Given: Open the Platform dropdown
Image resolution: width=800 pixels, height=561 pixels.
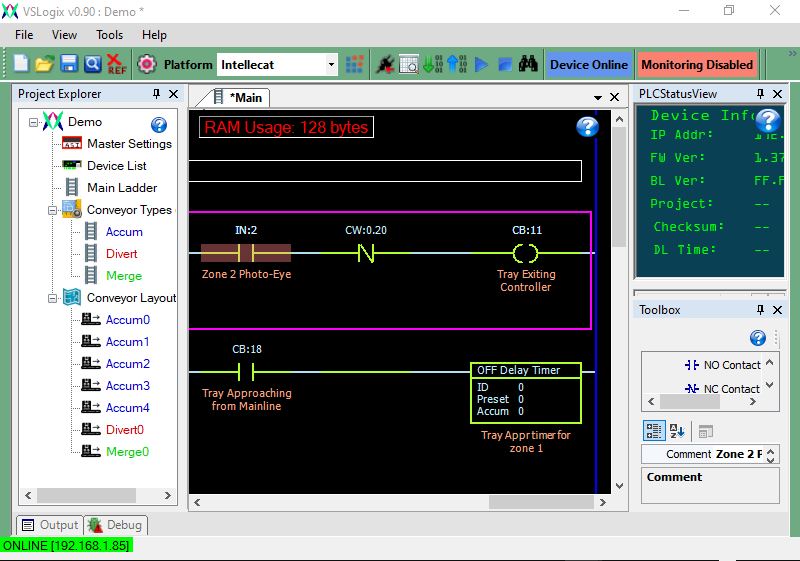Looking at the screenshot, I should (x=332, y=65).
